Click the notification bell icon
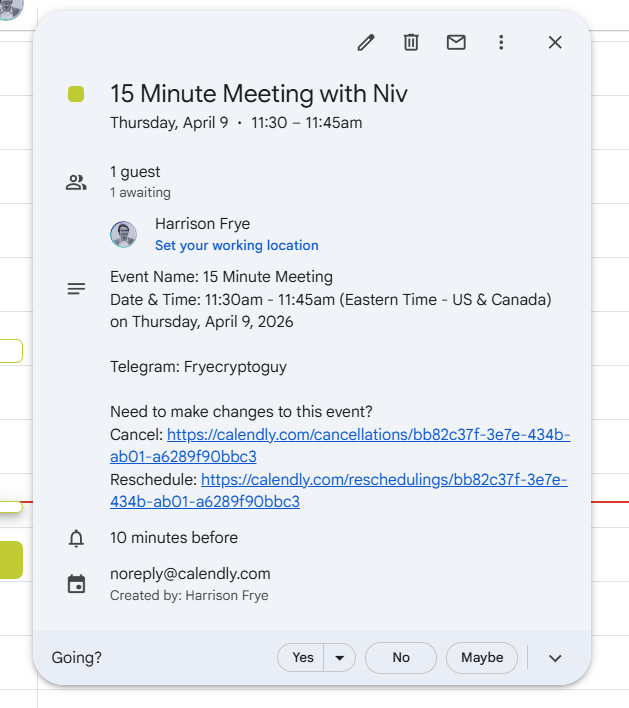This screenshot has height=708, width=629. [76, 538]
